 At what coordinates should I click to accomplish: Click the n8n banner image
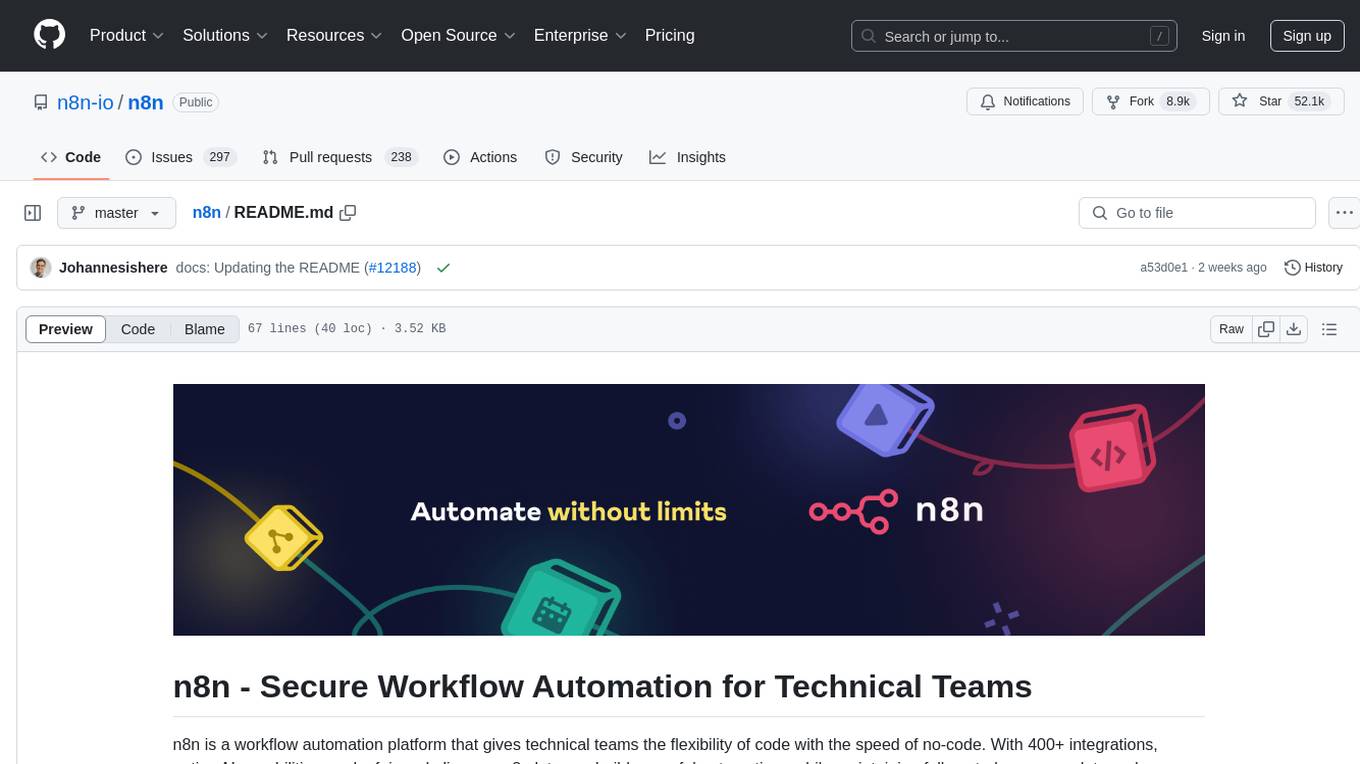[689, 510]
